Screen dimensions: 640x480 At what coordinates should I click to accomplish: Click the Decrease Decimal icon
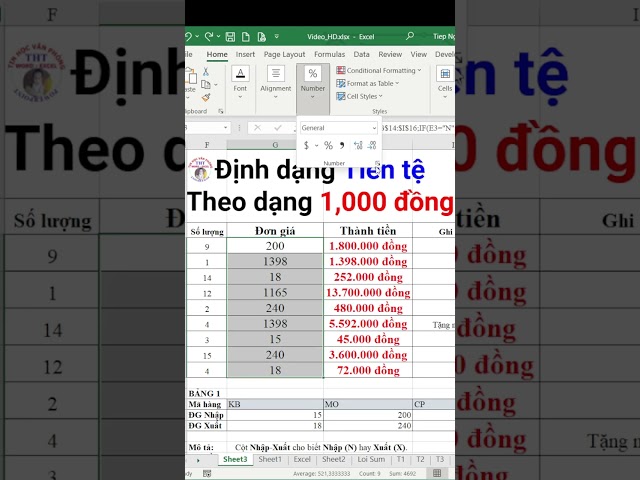pyautogui.click(x=372, y=145)
